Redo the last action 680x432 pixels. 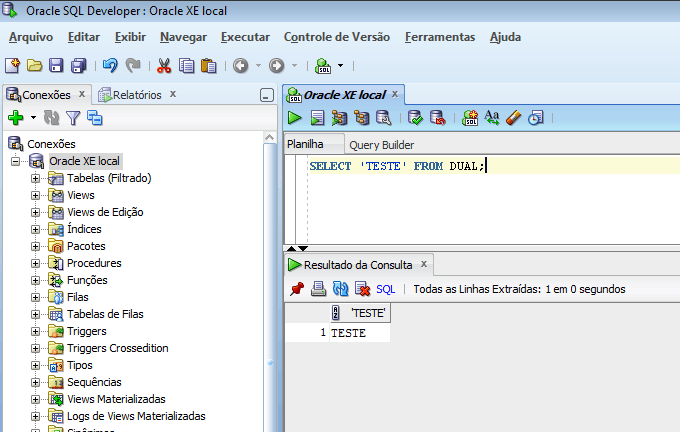[x=133, y=65]
